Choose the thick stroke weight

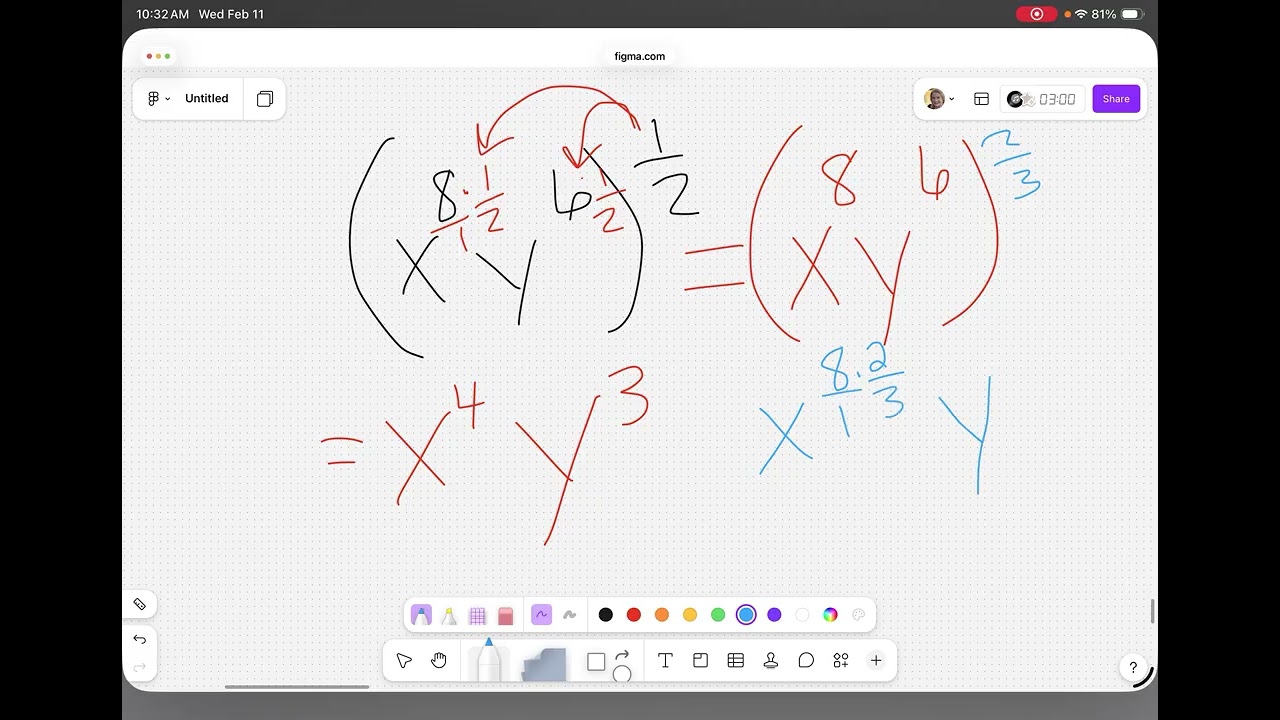coord(569,615)
